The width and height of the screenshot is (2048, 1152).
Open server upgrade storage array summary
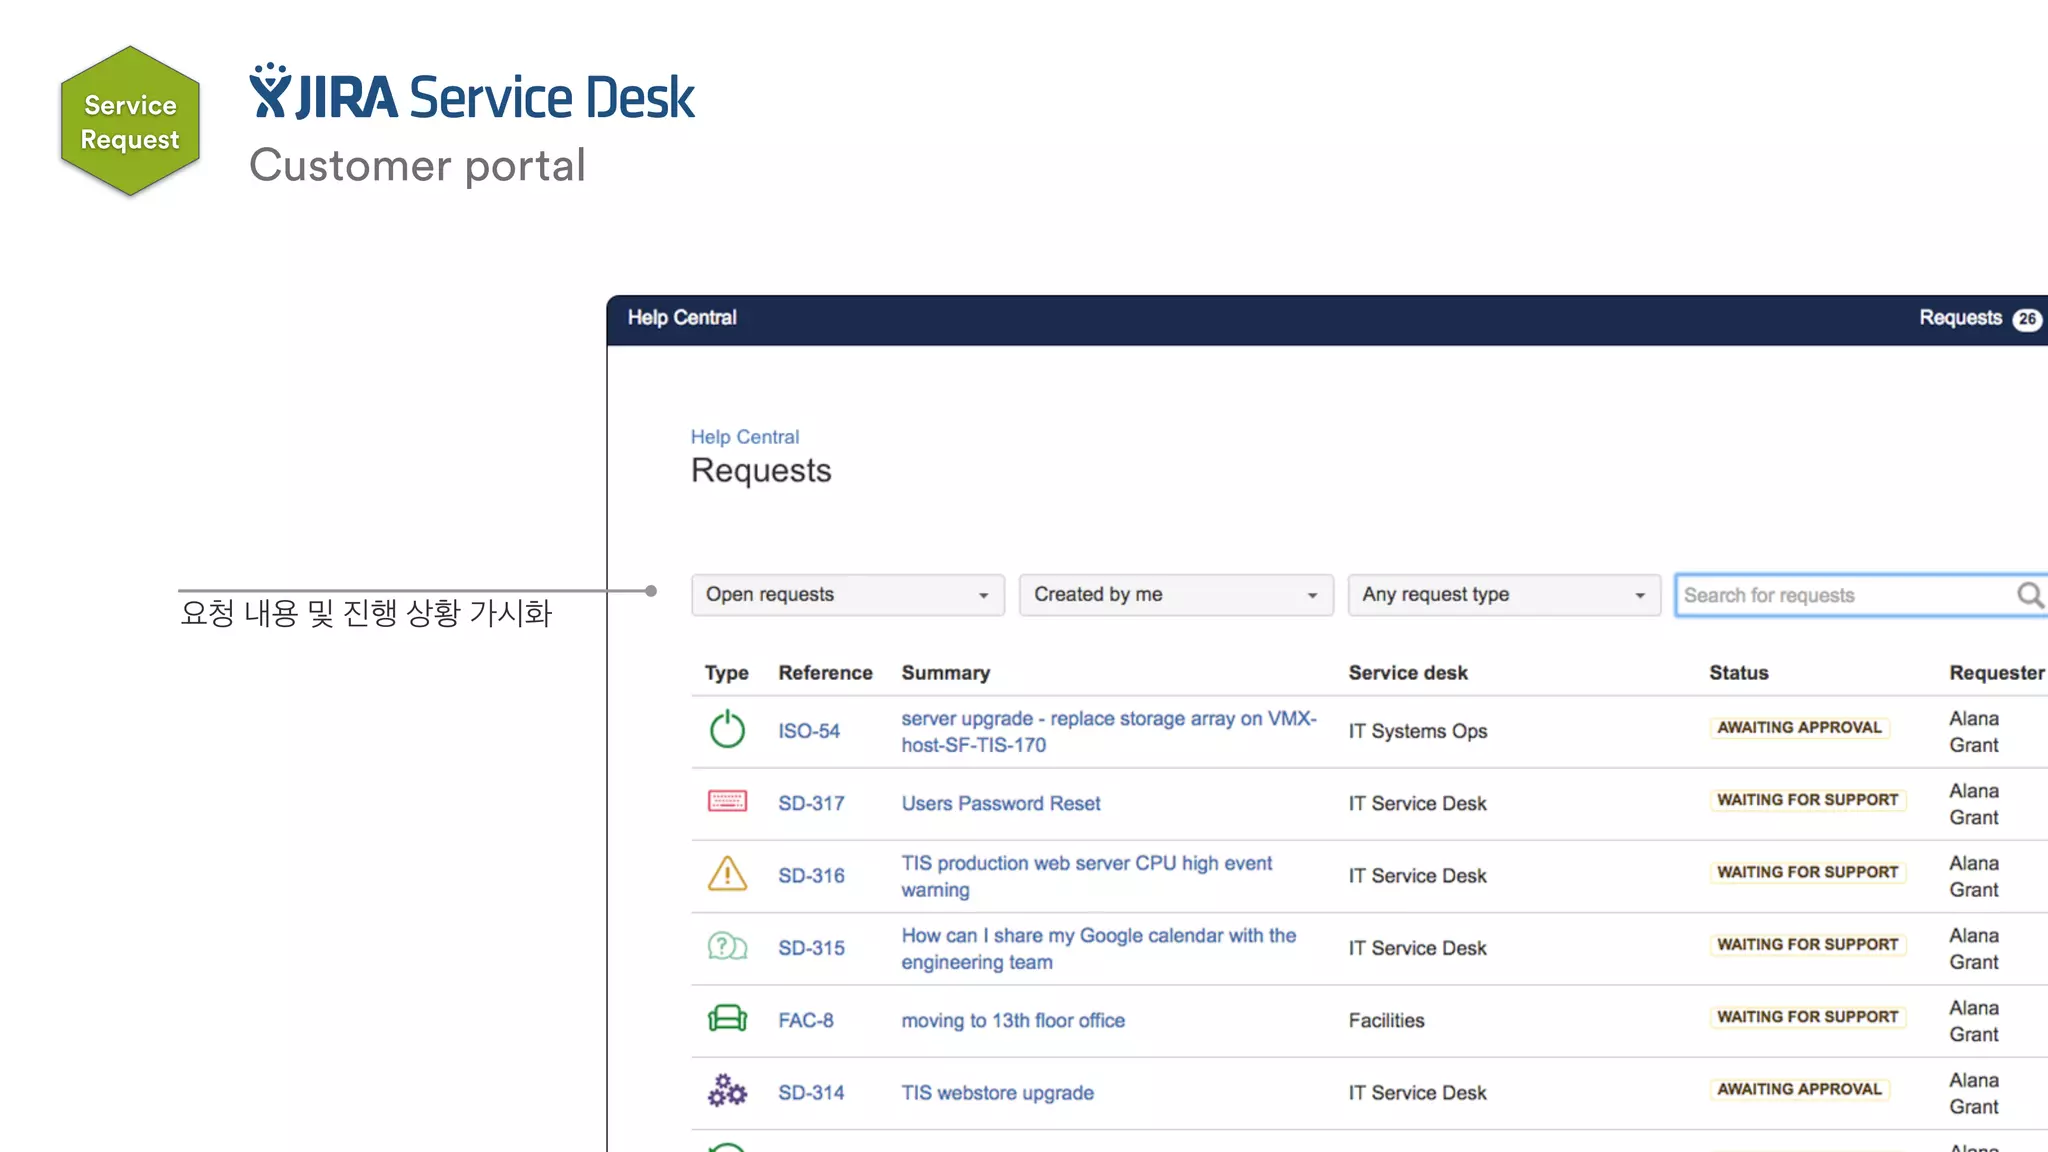click(x=1109, y=731)
